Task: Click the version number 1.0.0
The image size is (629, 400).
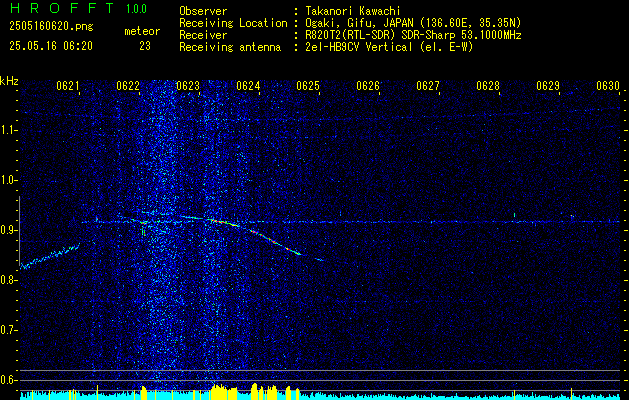Action: click(136, 9)
